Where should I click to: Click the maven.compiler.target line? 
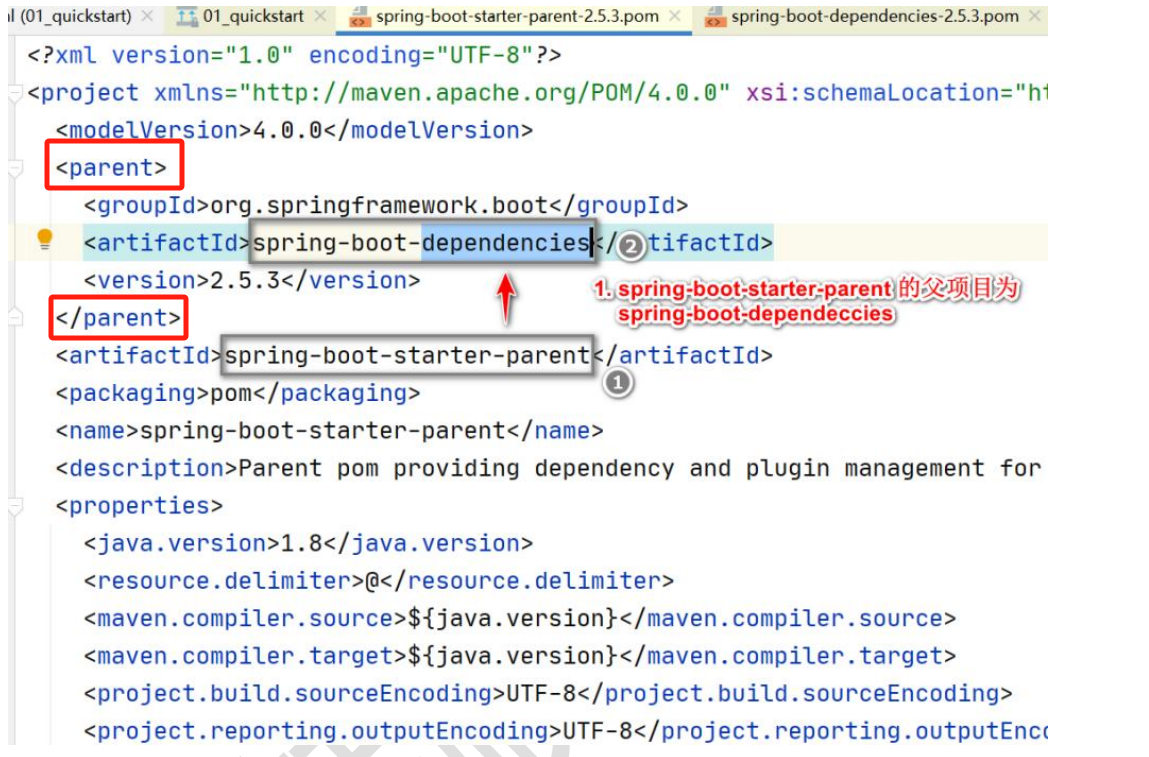coord(520,657)
